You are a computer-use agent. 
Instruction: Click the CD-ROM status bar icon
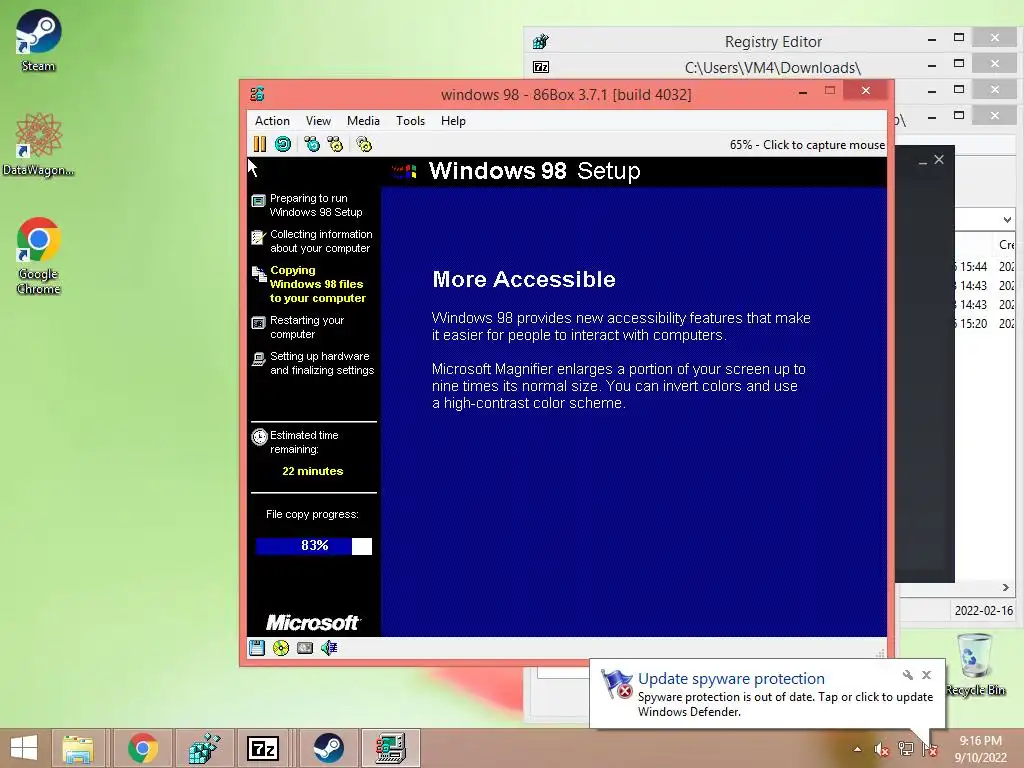(x=281, y=648)
